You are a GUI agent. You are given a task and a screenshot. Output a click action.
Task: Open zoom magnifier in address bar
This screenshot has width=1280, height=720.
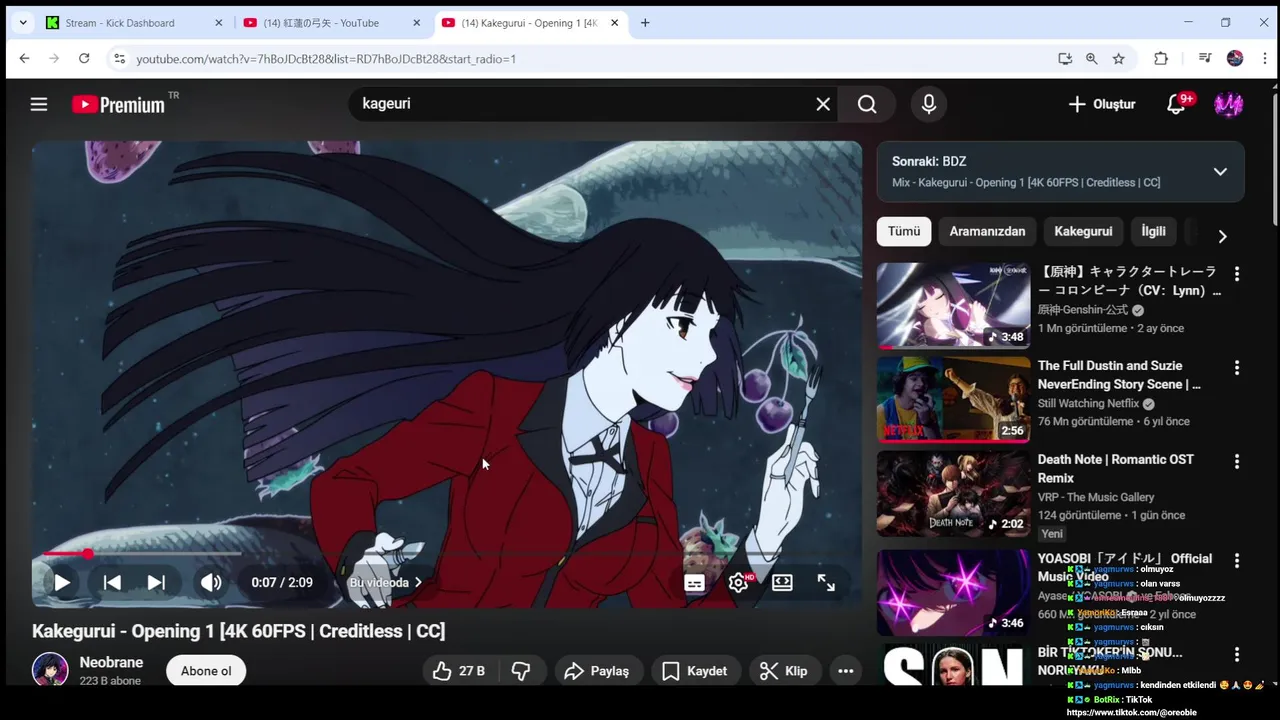click(1092, 59)
